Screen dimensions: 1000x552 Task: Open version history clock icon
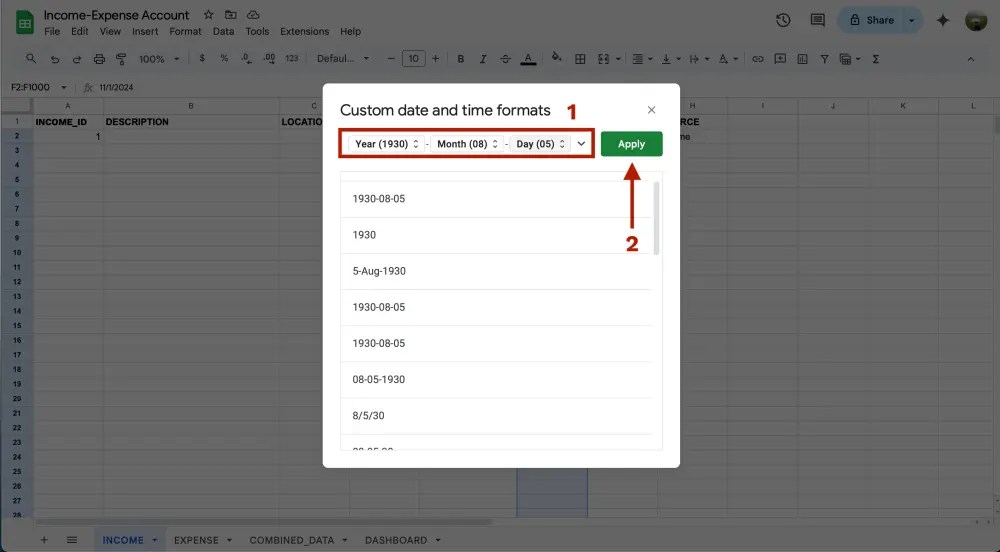(783, 20)
